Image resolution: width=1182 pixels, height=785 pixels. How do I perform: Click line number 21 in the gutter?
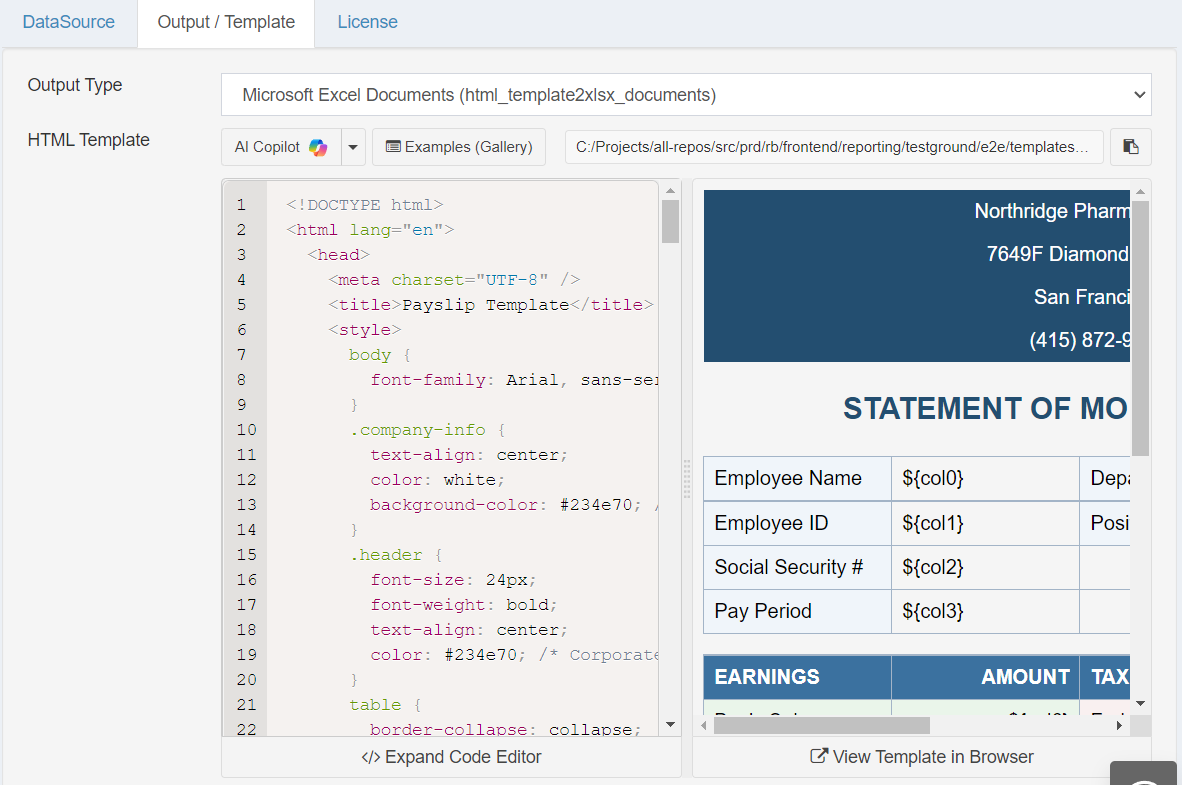pyautogui.click(x=247, y=705)
